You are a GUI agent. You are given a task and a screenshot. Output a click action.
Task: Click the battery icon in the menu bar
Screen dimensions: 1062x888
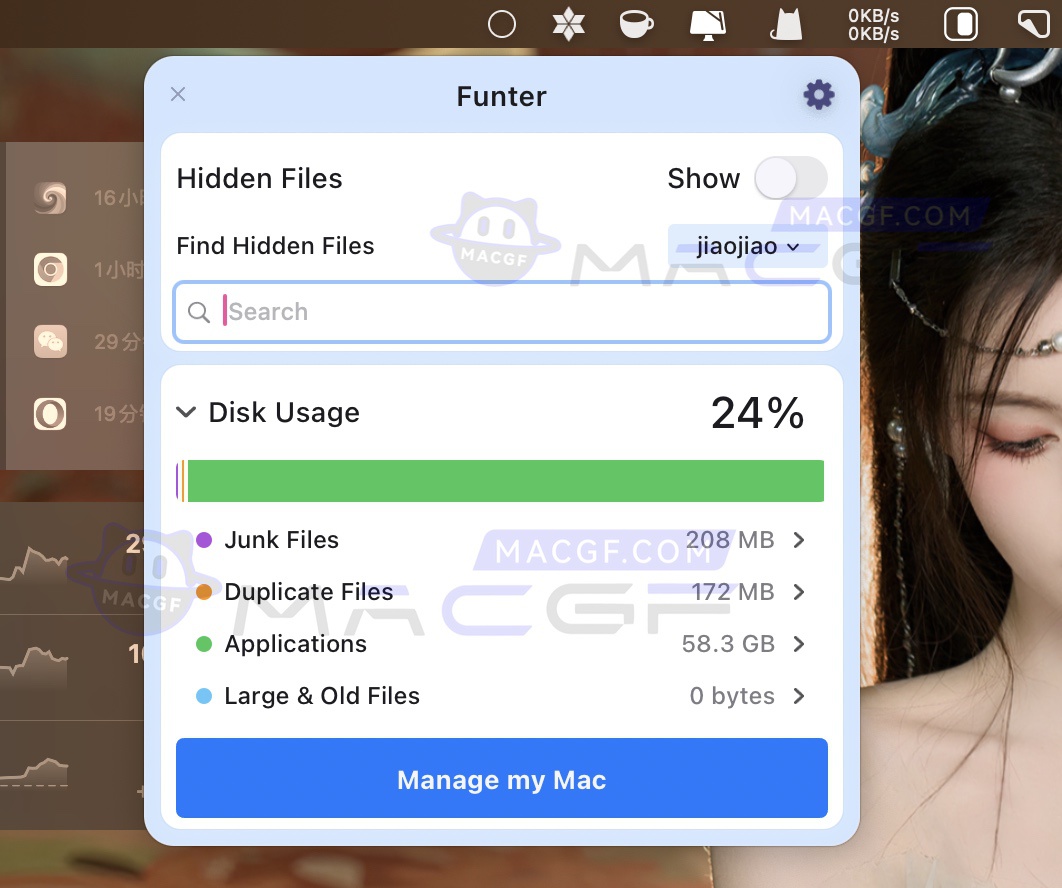960,24
